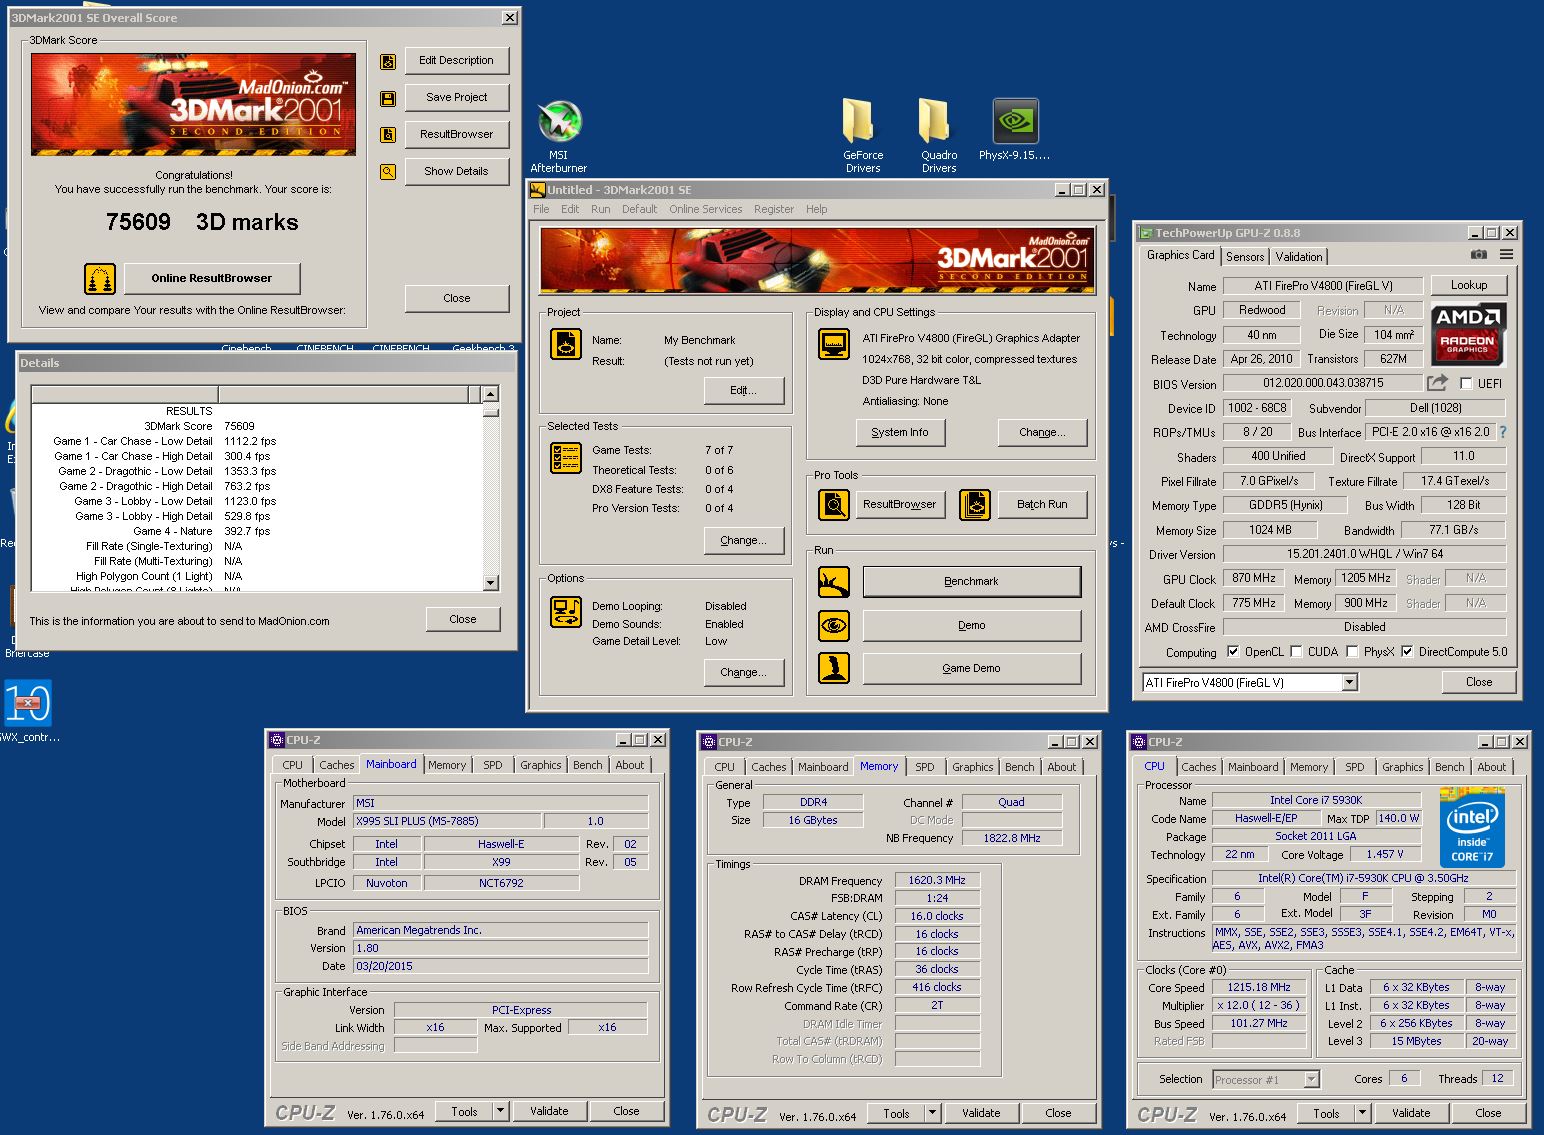1544x1135 pixels.
Task: Switch to SPD tab in Memory CPU-Z window
Action: [925, 767]
